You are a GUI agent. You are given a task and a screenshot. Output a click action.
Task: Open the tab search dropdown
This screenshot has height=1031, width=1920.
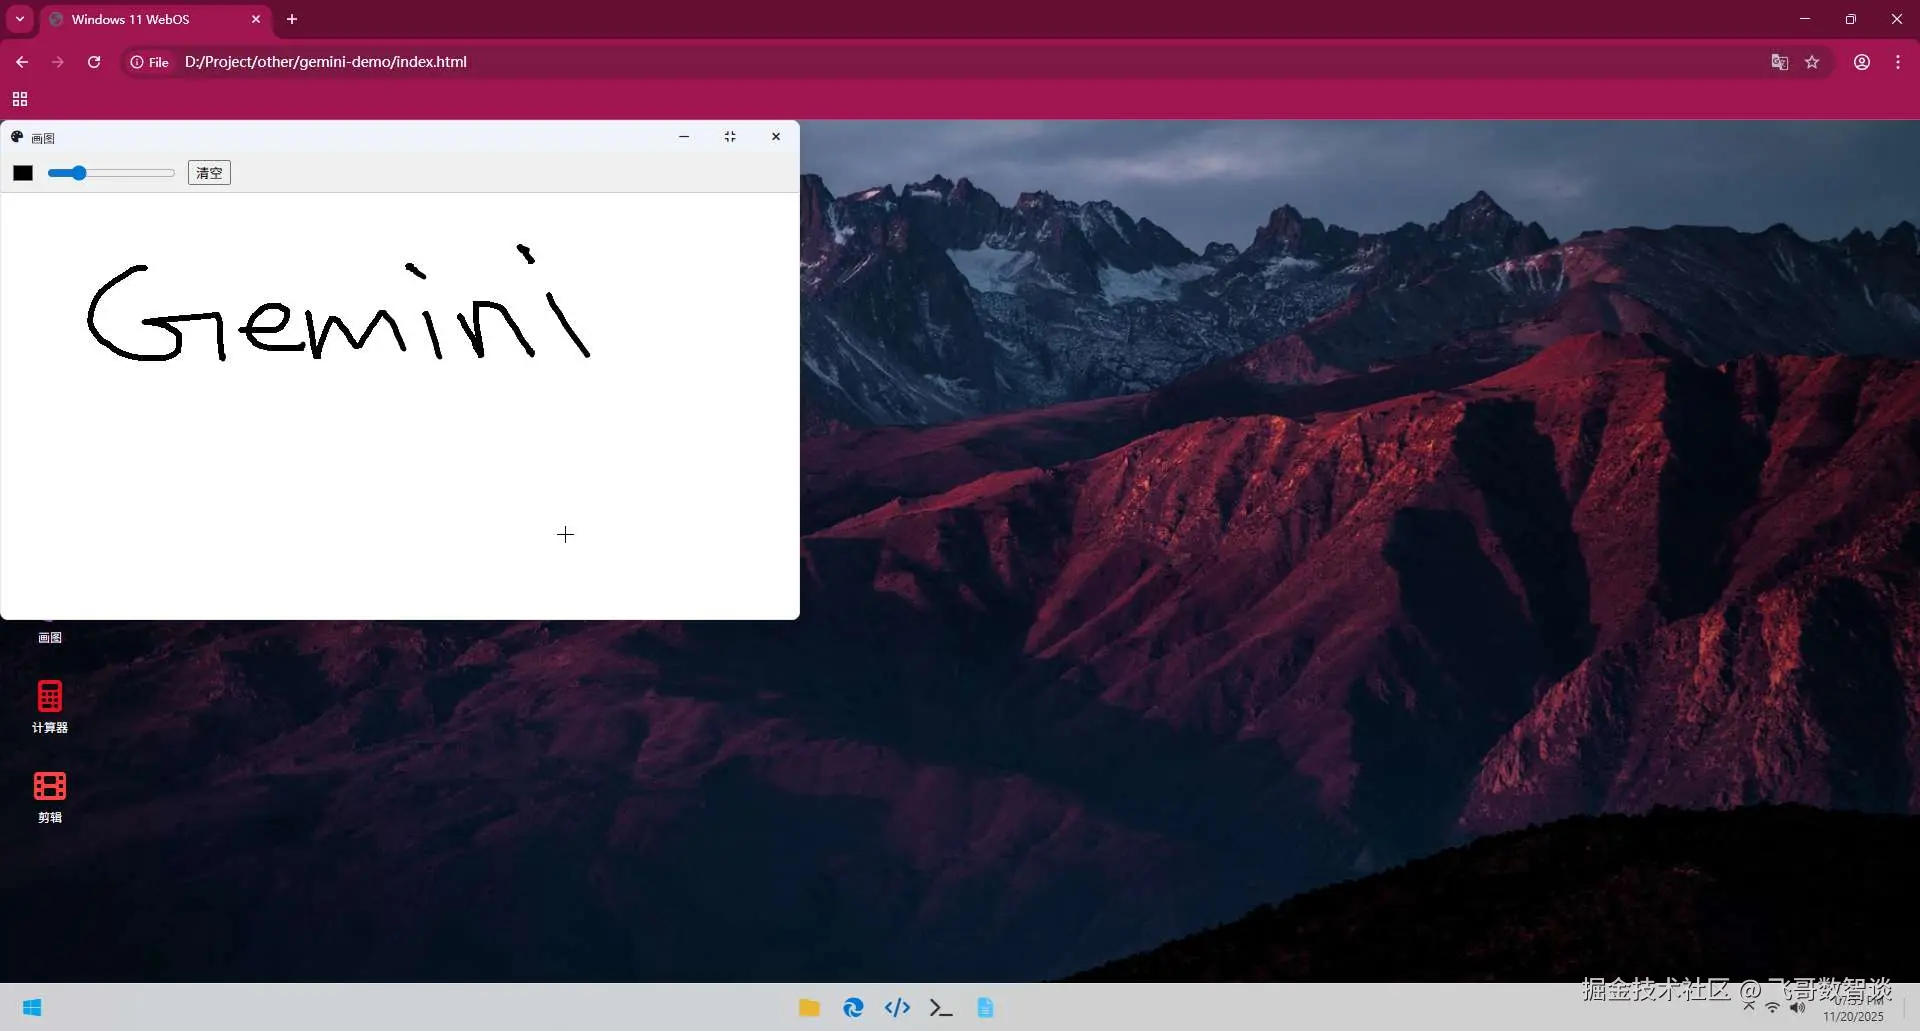(x=20, y=19)
